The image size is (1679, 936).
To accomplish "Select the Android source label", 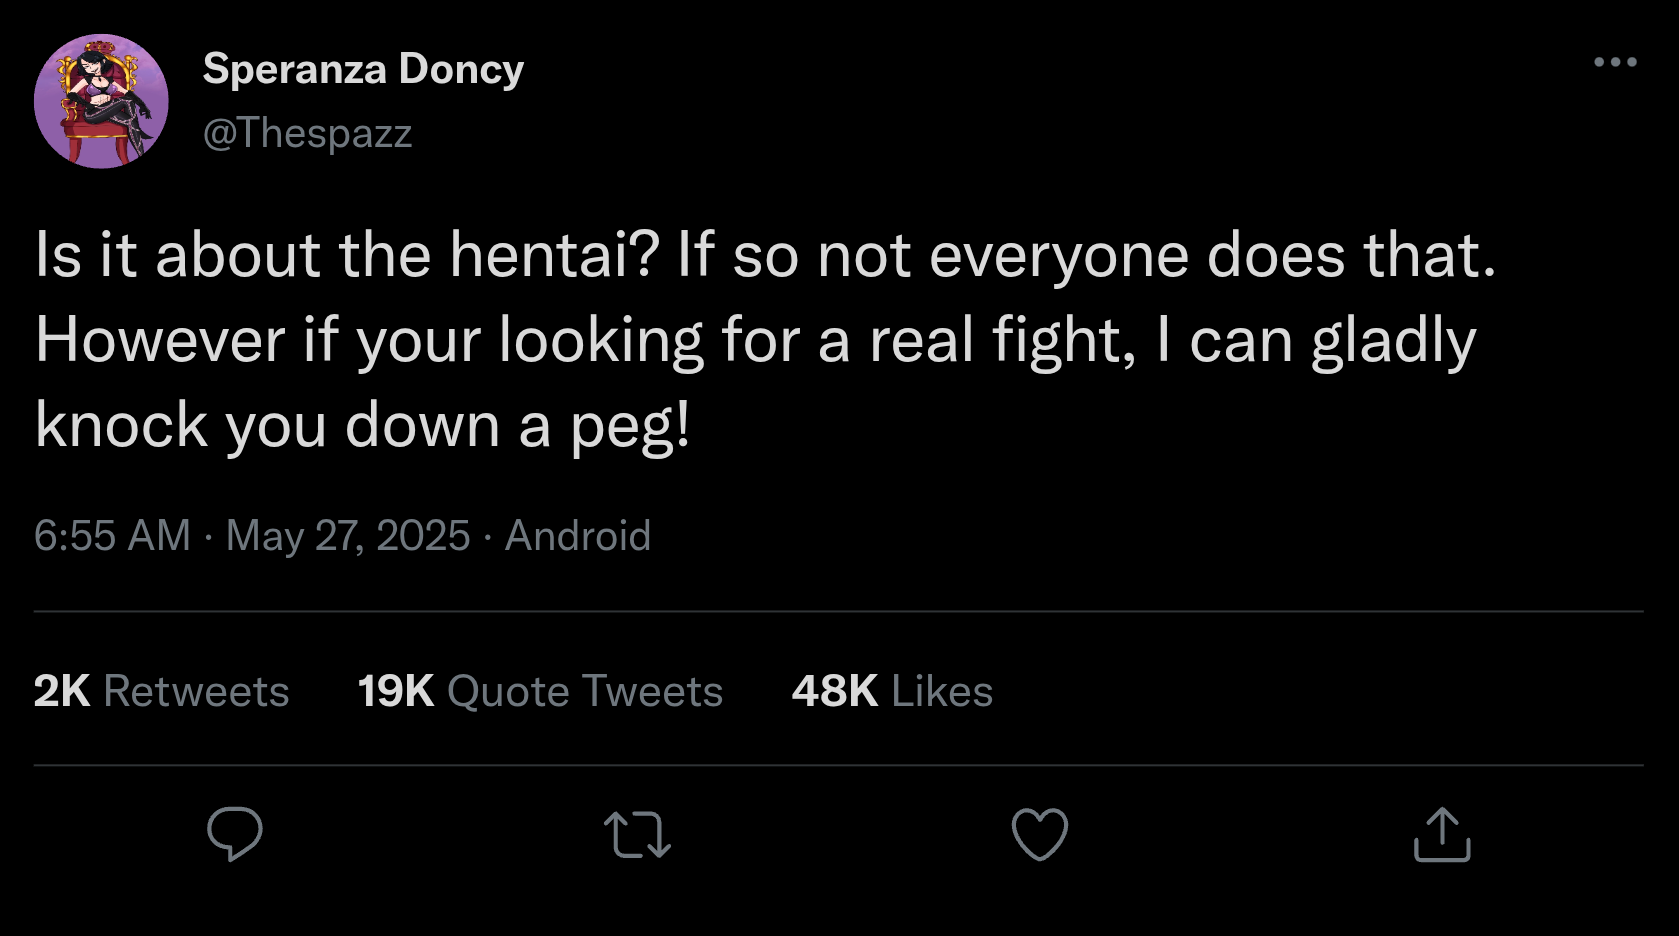I will click(x=577, y=535).
